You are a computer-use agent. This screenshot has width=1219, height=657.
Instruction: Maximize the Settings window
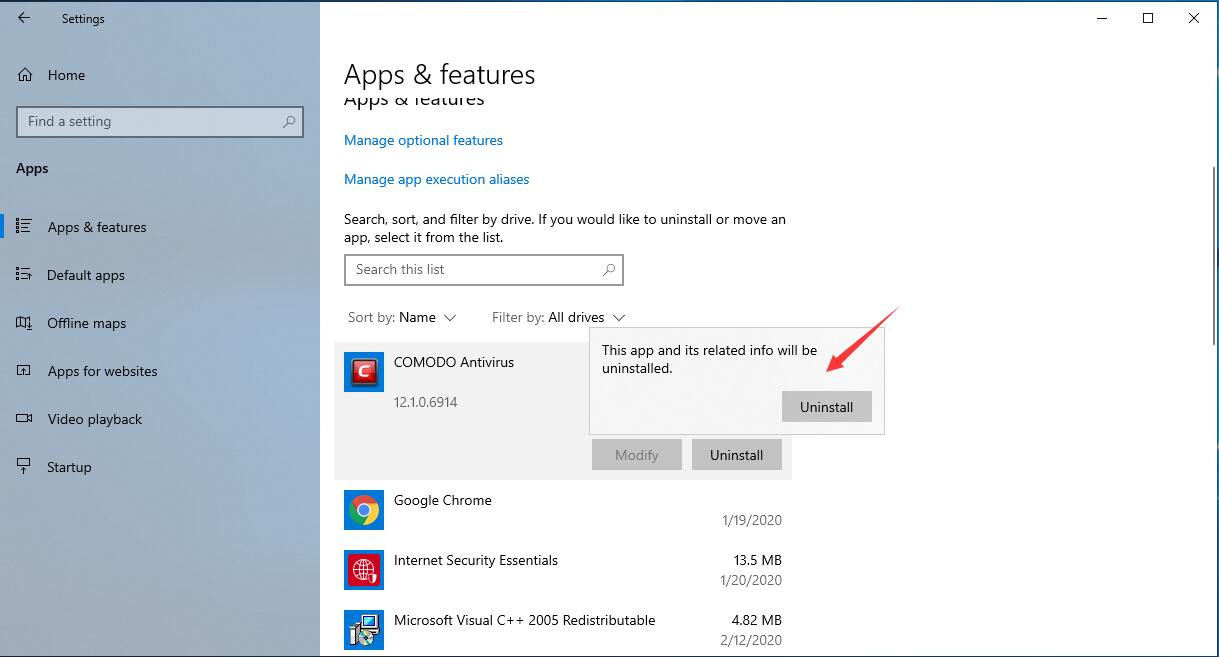pyautogui.click(x=1148, y=18)
